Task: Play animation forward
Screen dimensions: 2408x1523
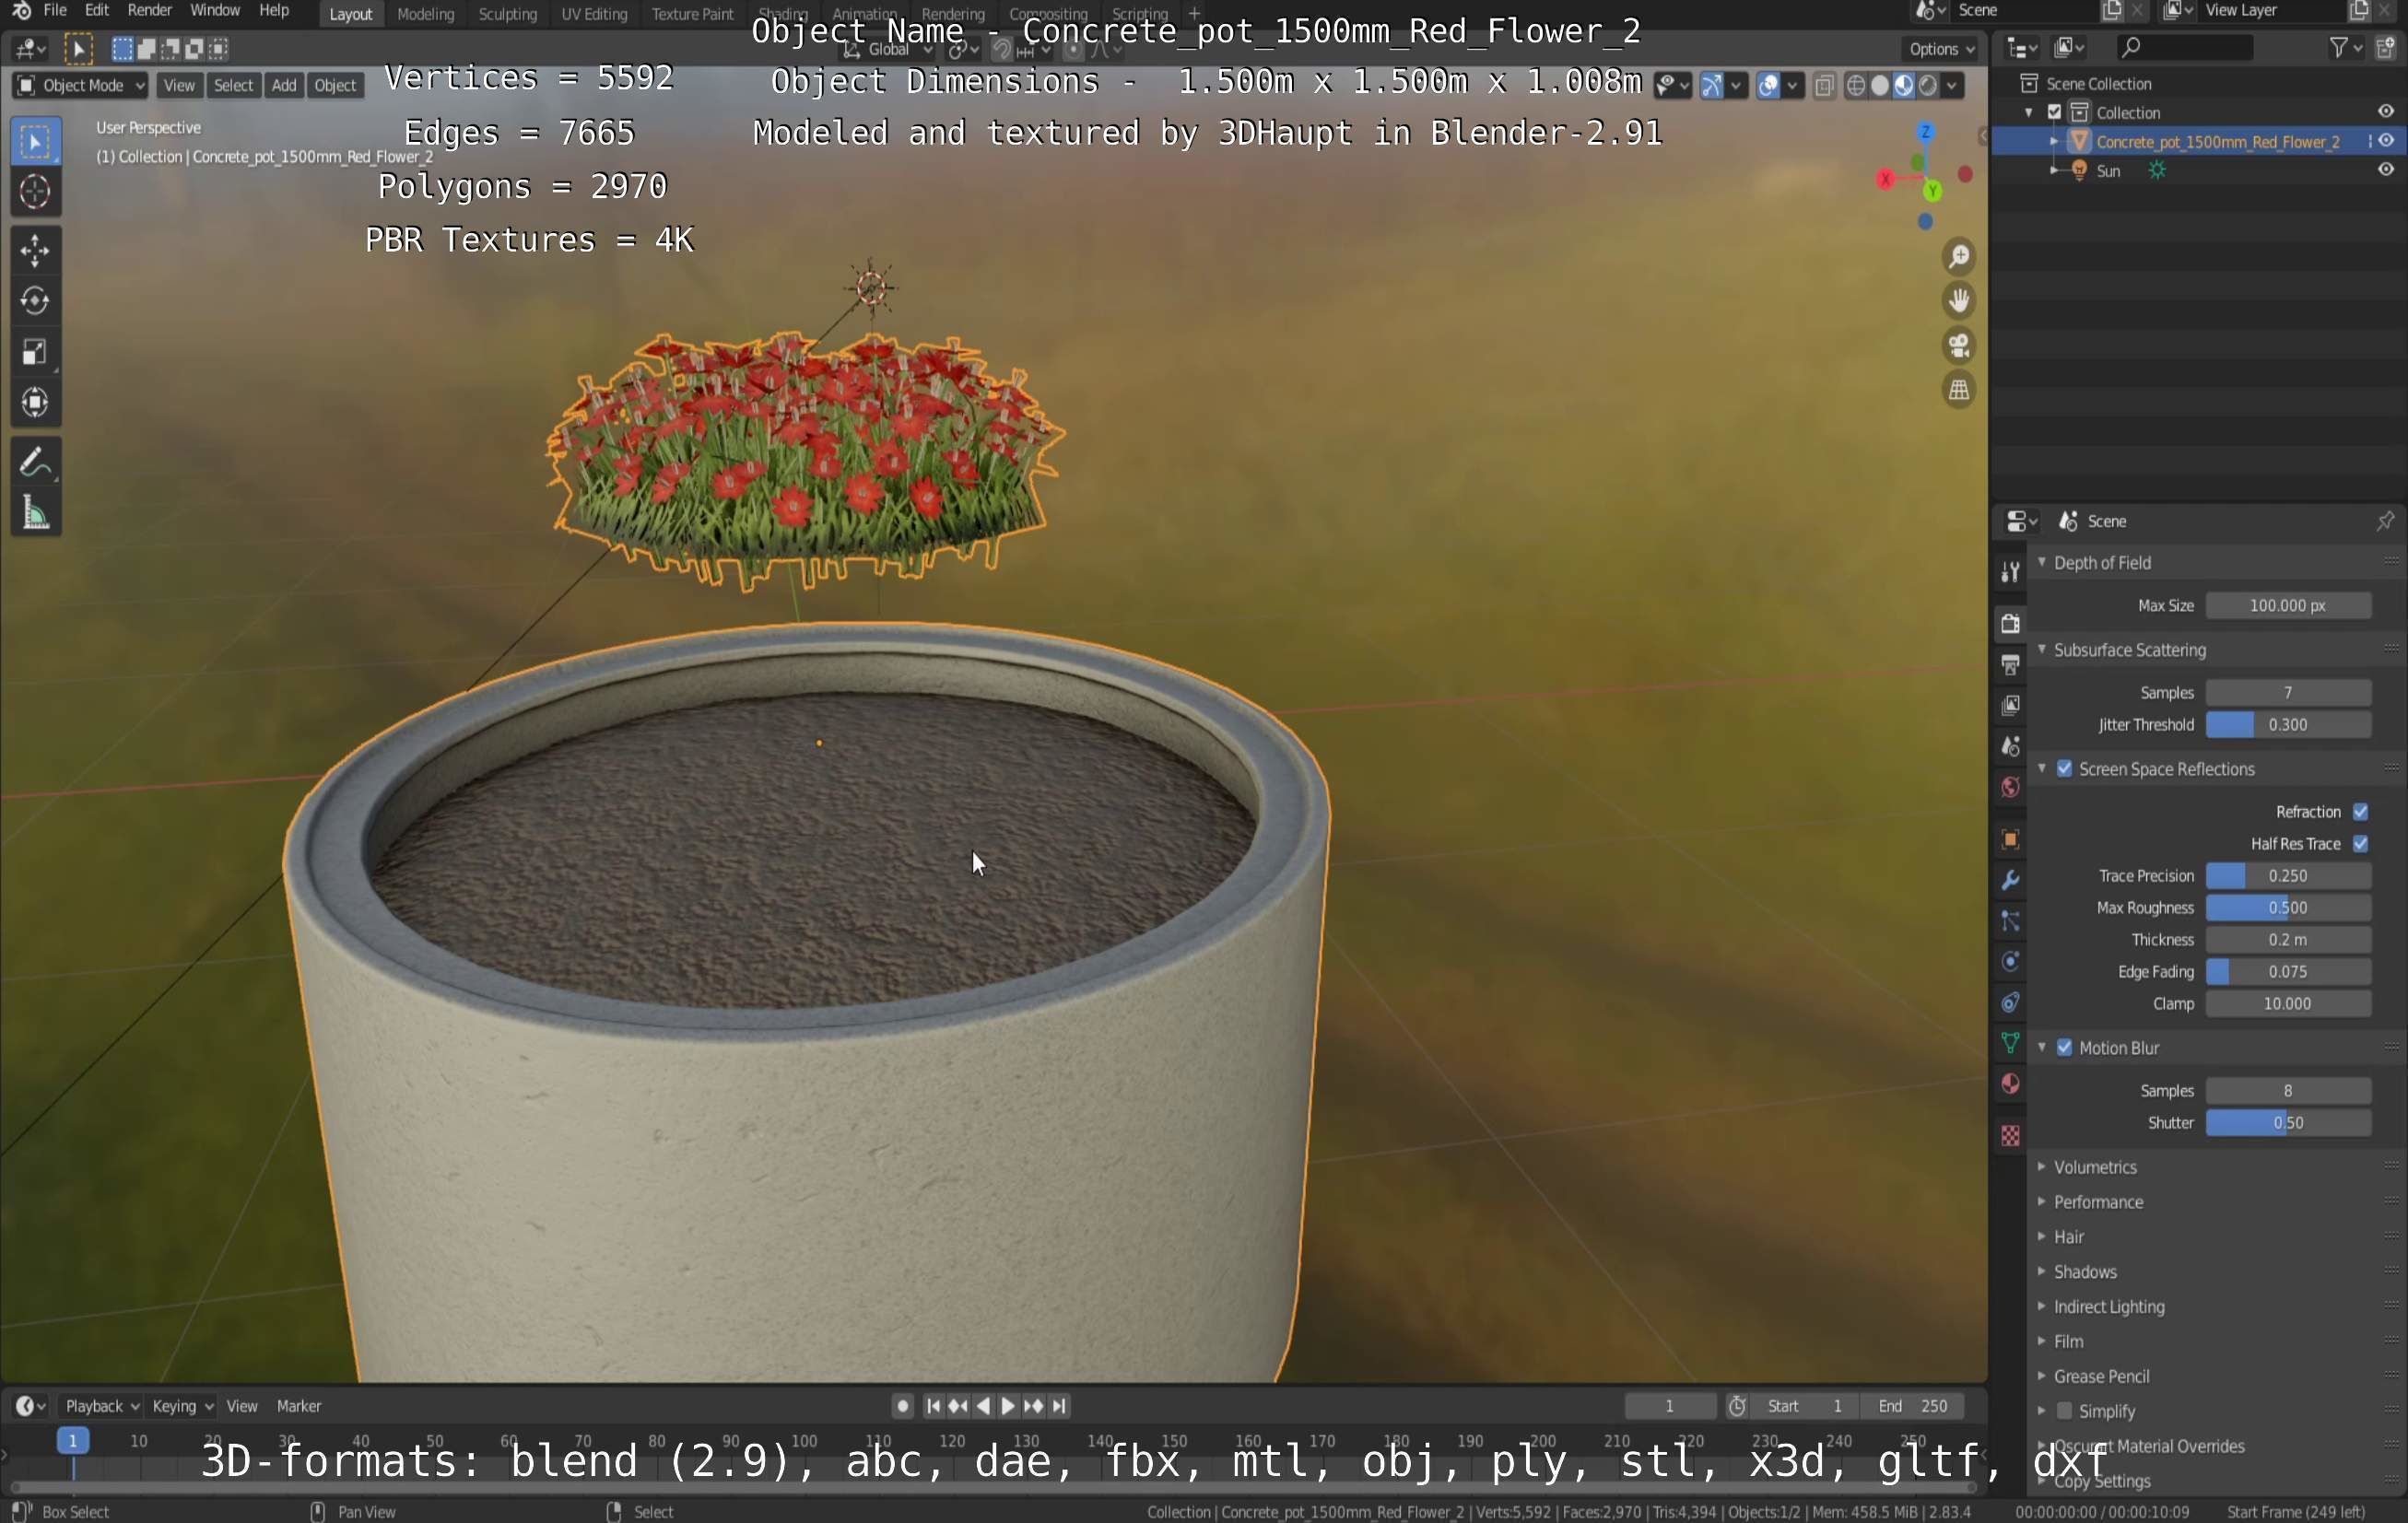Action: pyautogui.click(x=1008, y=1406)
